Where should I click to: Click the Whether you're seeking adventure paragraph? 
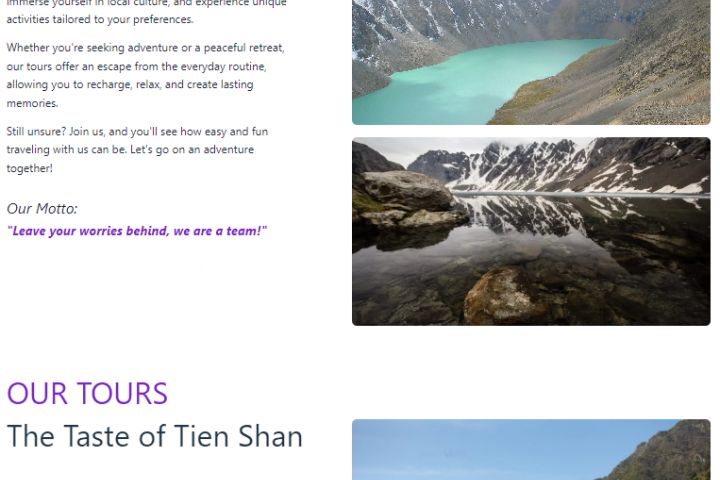coord(146,75)
